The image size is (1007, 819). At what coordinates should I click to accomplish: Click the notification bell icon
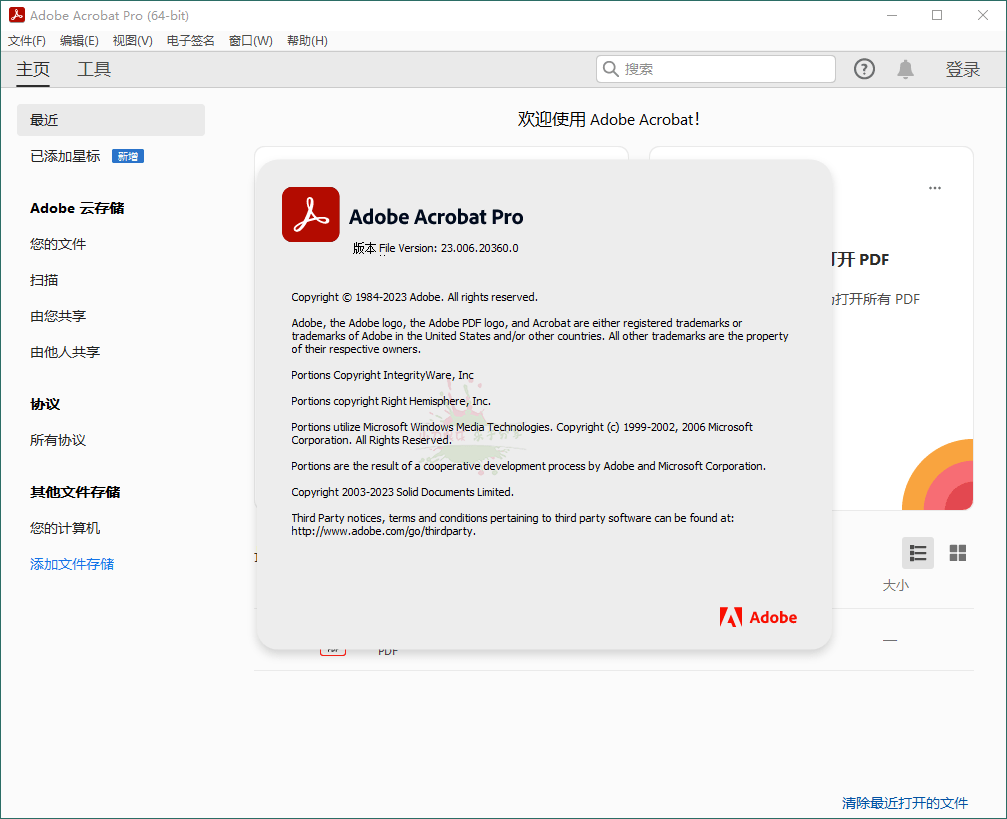click(905, 68)
